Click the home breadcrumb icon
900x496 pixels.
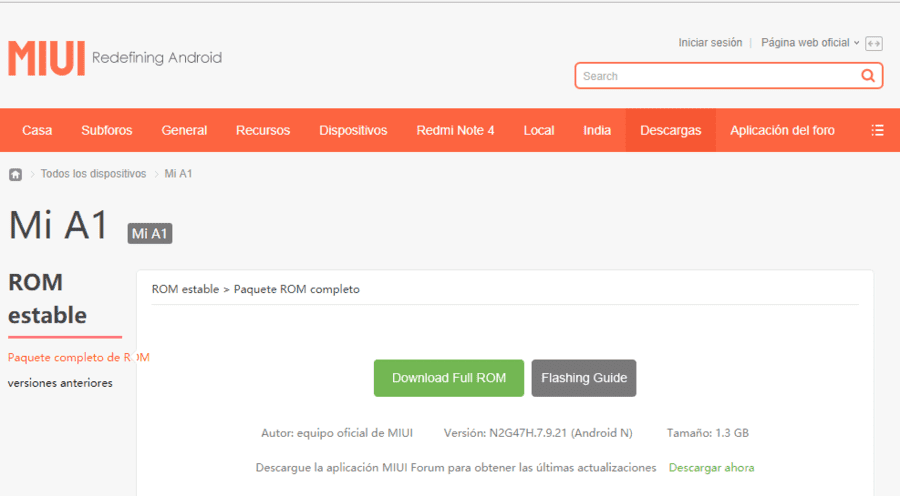(15, 175)
